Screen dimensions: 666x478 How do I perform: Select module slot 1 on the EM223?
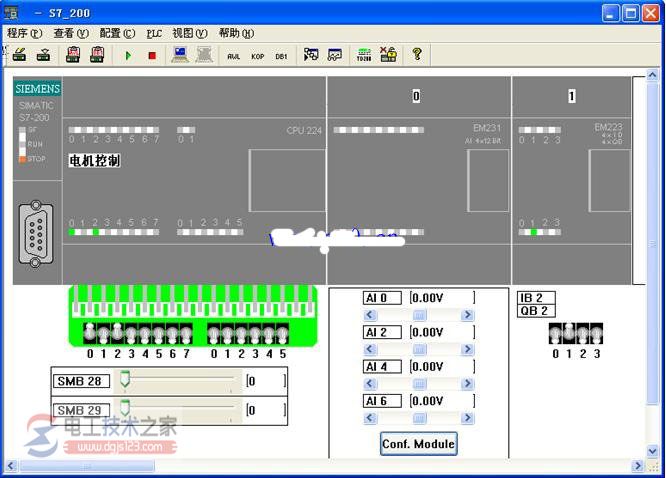coord(572,96)
